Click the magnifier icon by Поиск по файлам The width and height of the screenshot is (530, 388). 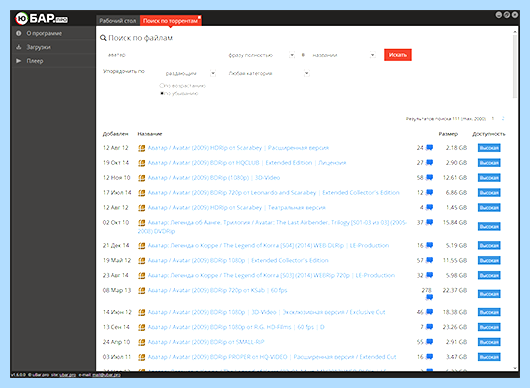[103, 38]
